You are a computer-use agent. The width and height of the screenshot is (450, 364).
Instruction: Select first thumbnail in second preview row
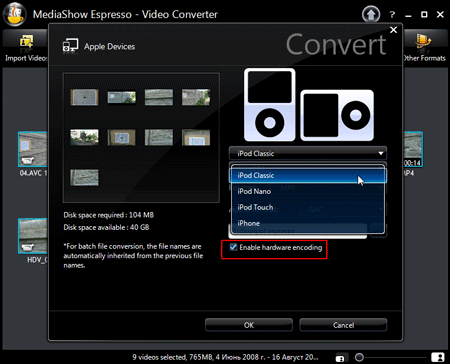click(84, 137)
